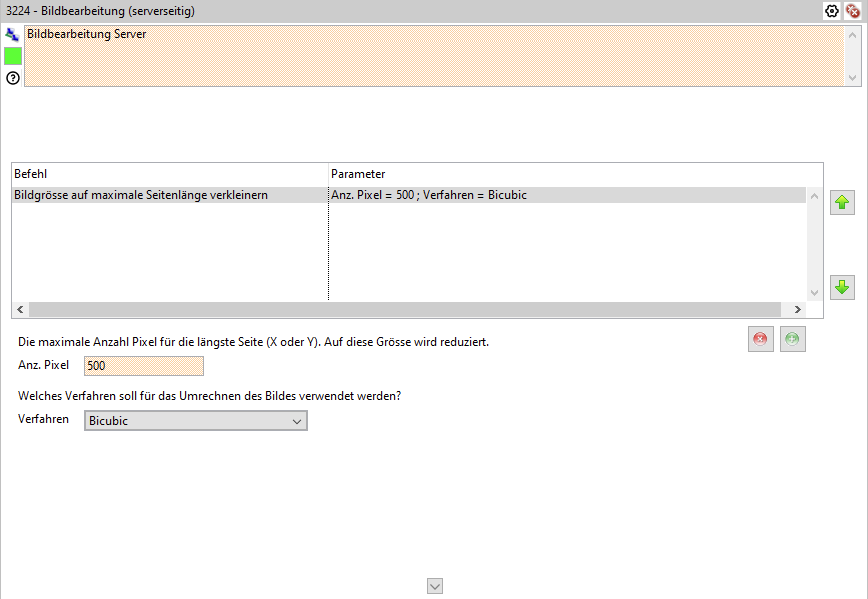Click the Anz. Pixel input field

pos(144,366)
